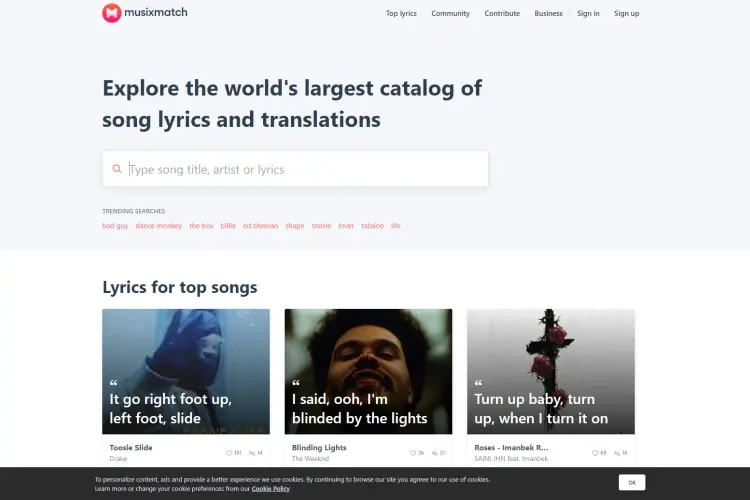Viewport: 750px width, 500px height.
Task: Click the Sign in link
Action: [588, 13]
